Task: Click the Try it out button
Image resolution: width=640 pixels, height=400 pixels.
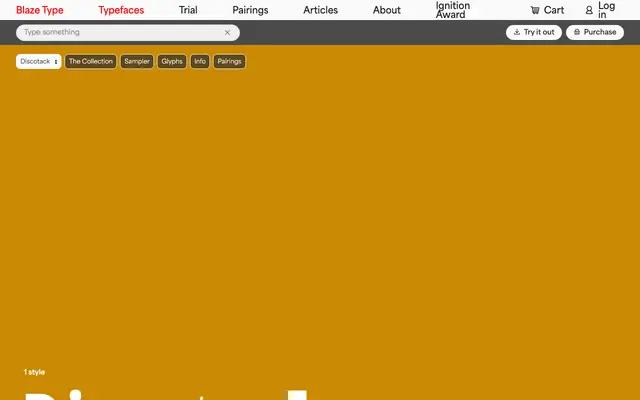Action: (534, 32)
